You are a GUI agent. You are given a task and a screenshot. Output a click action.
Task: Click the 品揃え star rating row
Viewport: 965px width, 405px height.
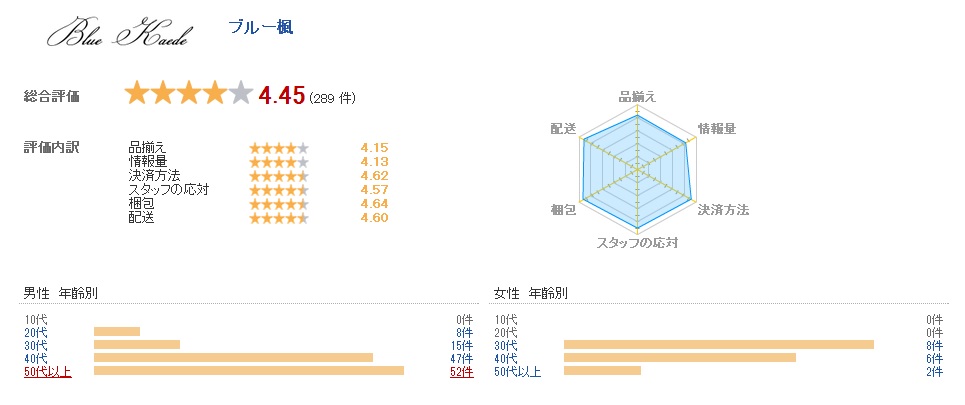pyautogui.click(x=278, y=148)
